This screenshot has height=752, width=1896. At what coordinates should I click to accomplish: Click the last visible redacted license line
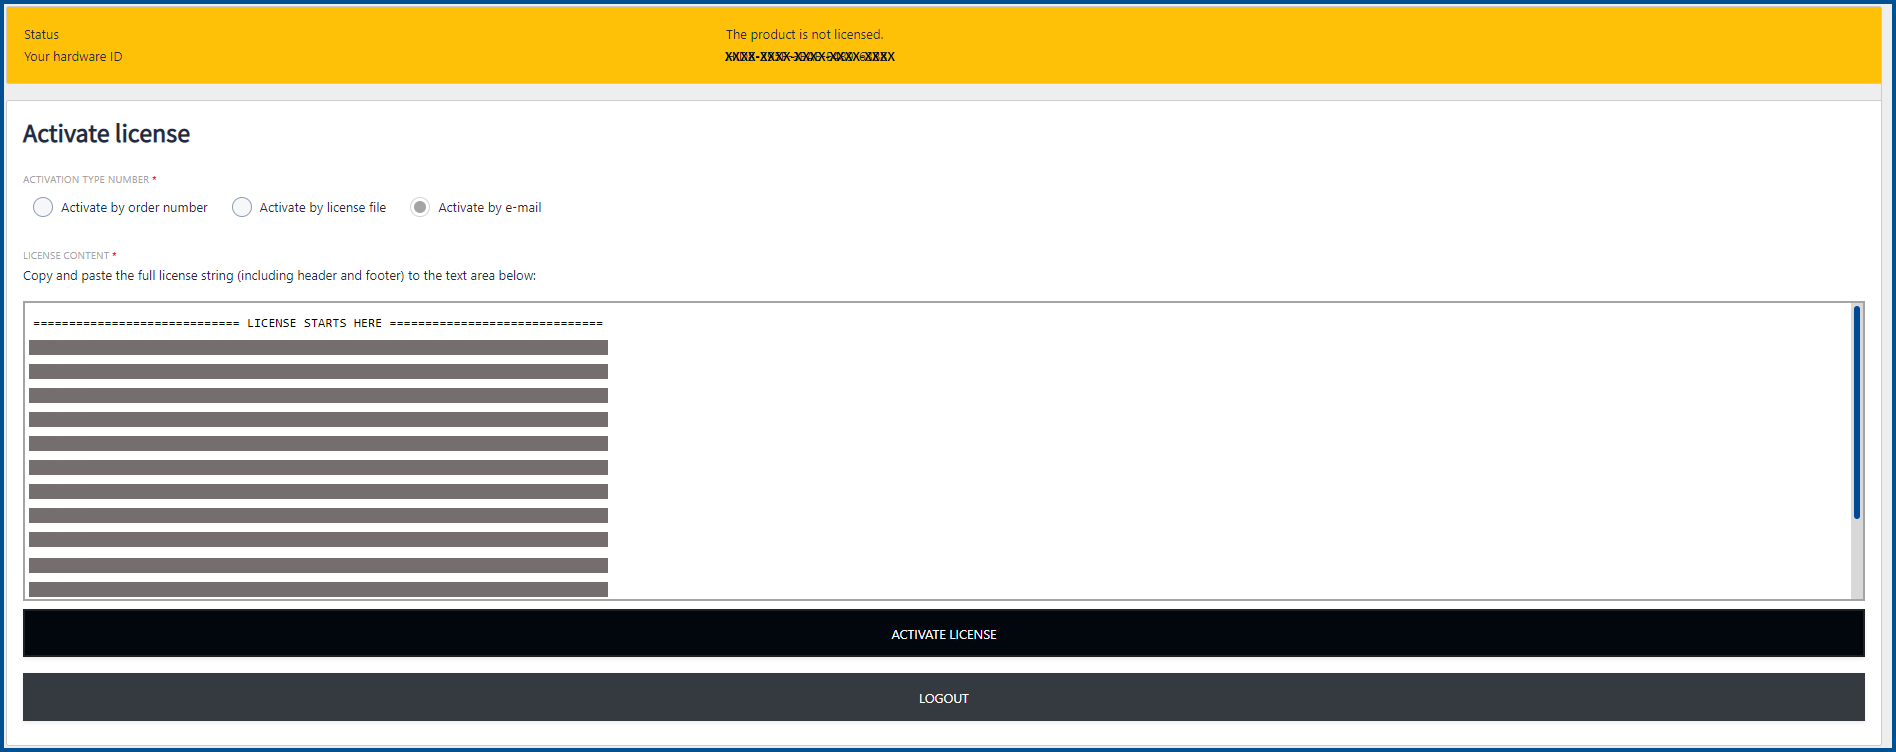click(x=318, y=589)
